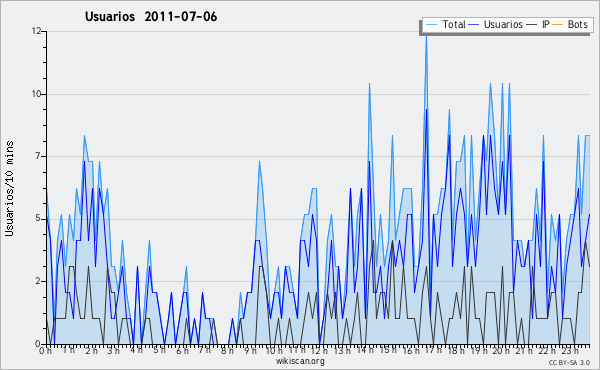Click the y-axis value '0' at origin
The image size is (600, 370).
38,343
